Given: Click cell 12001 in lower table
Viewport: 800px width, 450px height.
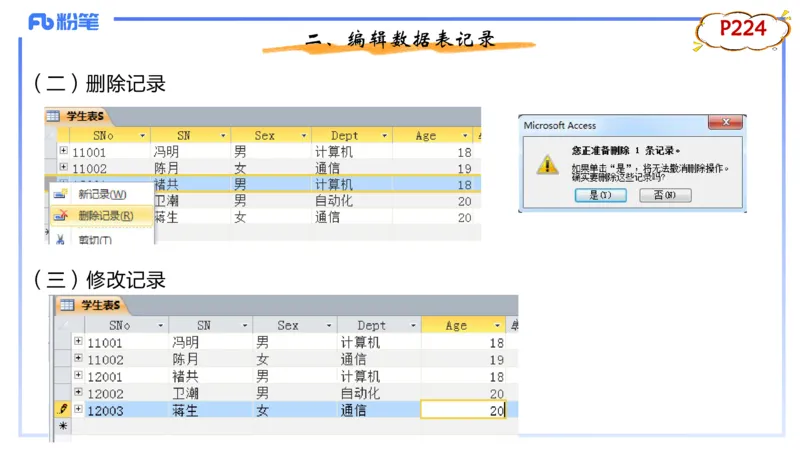Looking at the screenshot, I should tap(105, 377).
